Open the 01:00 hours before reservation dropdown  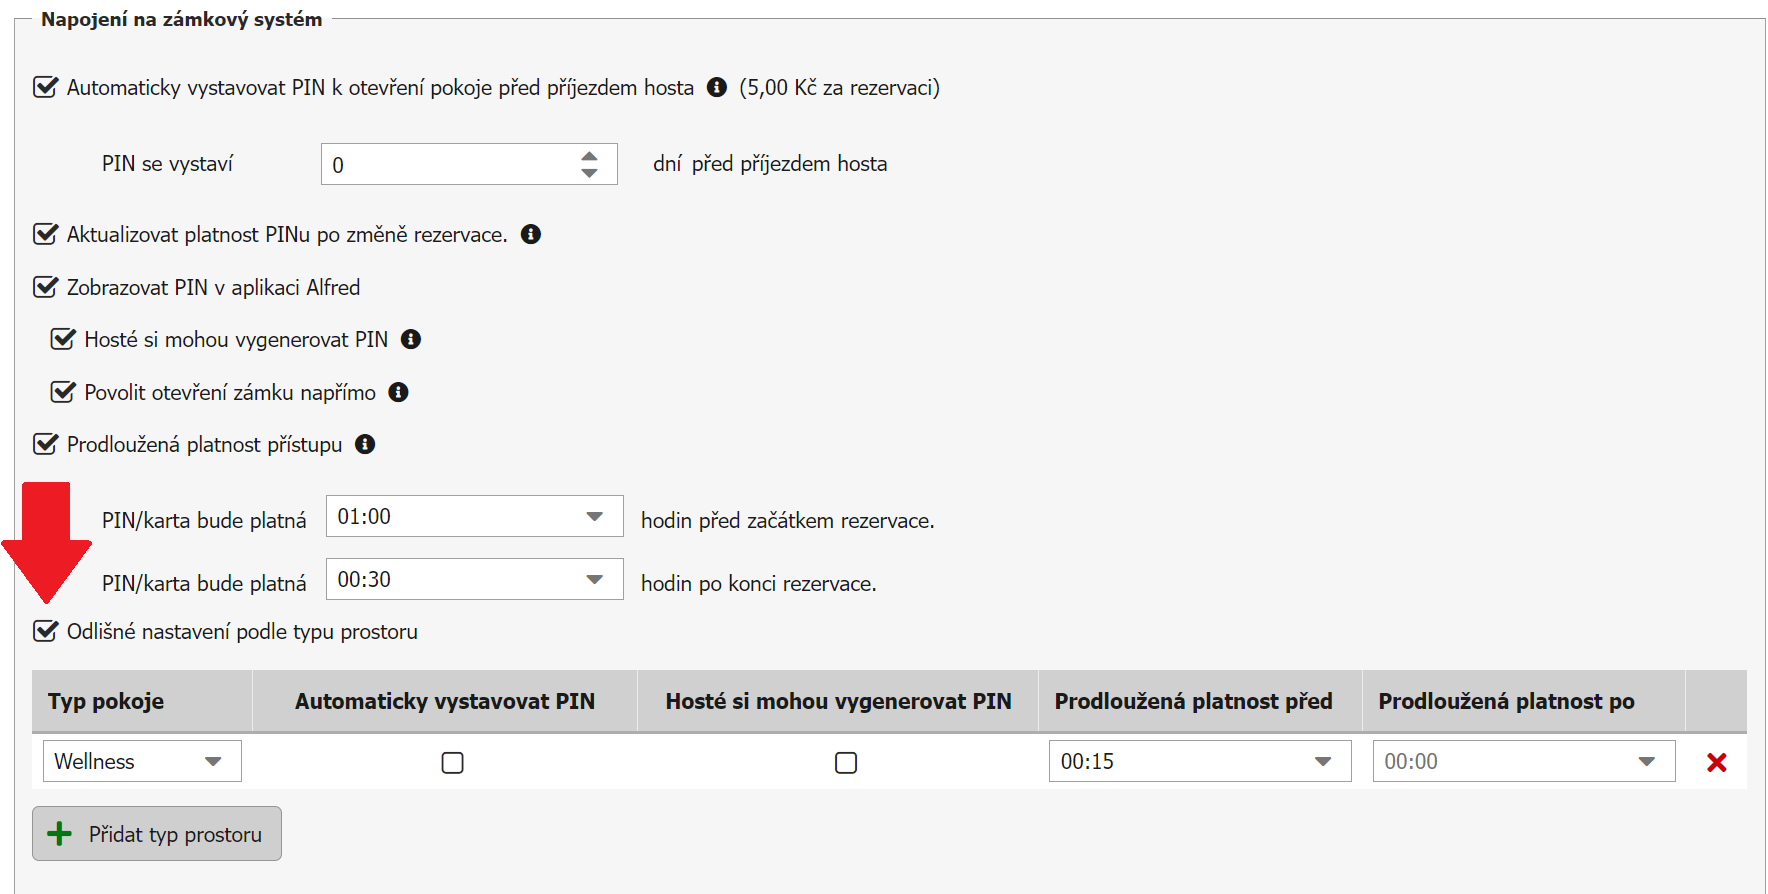click(x=474, y=517)
